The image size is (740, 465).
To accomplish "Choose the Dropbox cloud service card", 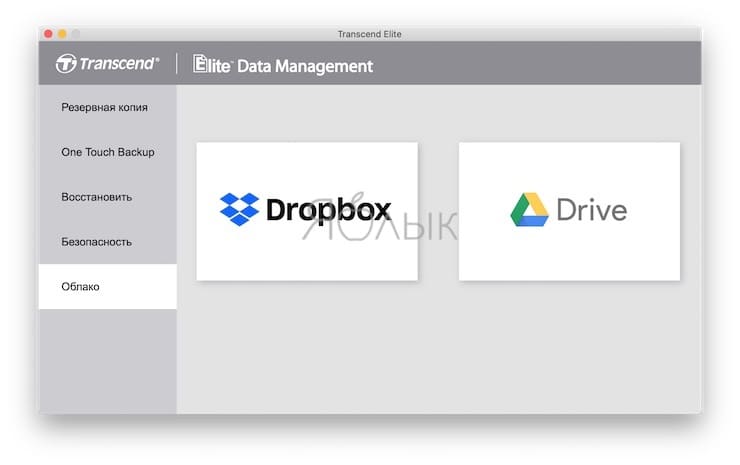I will (x=307, y=211).
